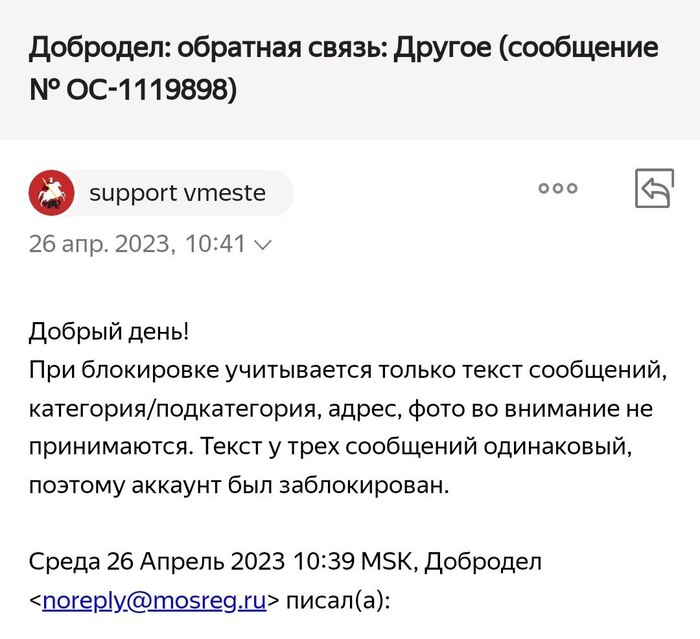Click the line starting "категория/подкатегория"
Viewport: 700px width, 639px height.
pyautogui.click(x=340, y=409)
